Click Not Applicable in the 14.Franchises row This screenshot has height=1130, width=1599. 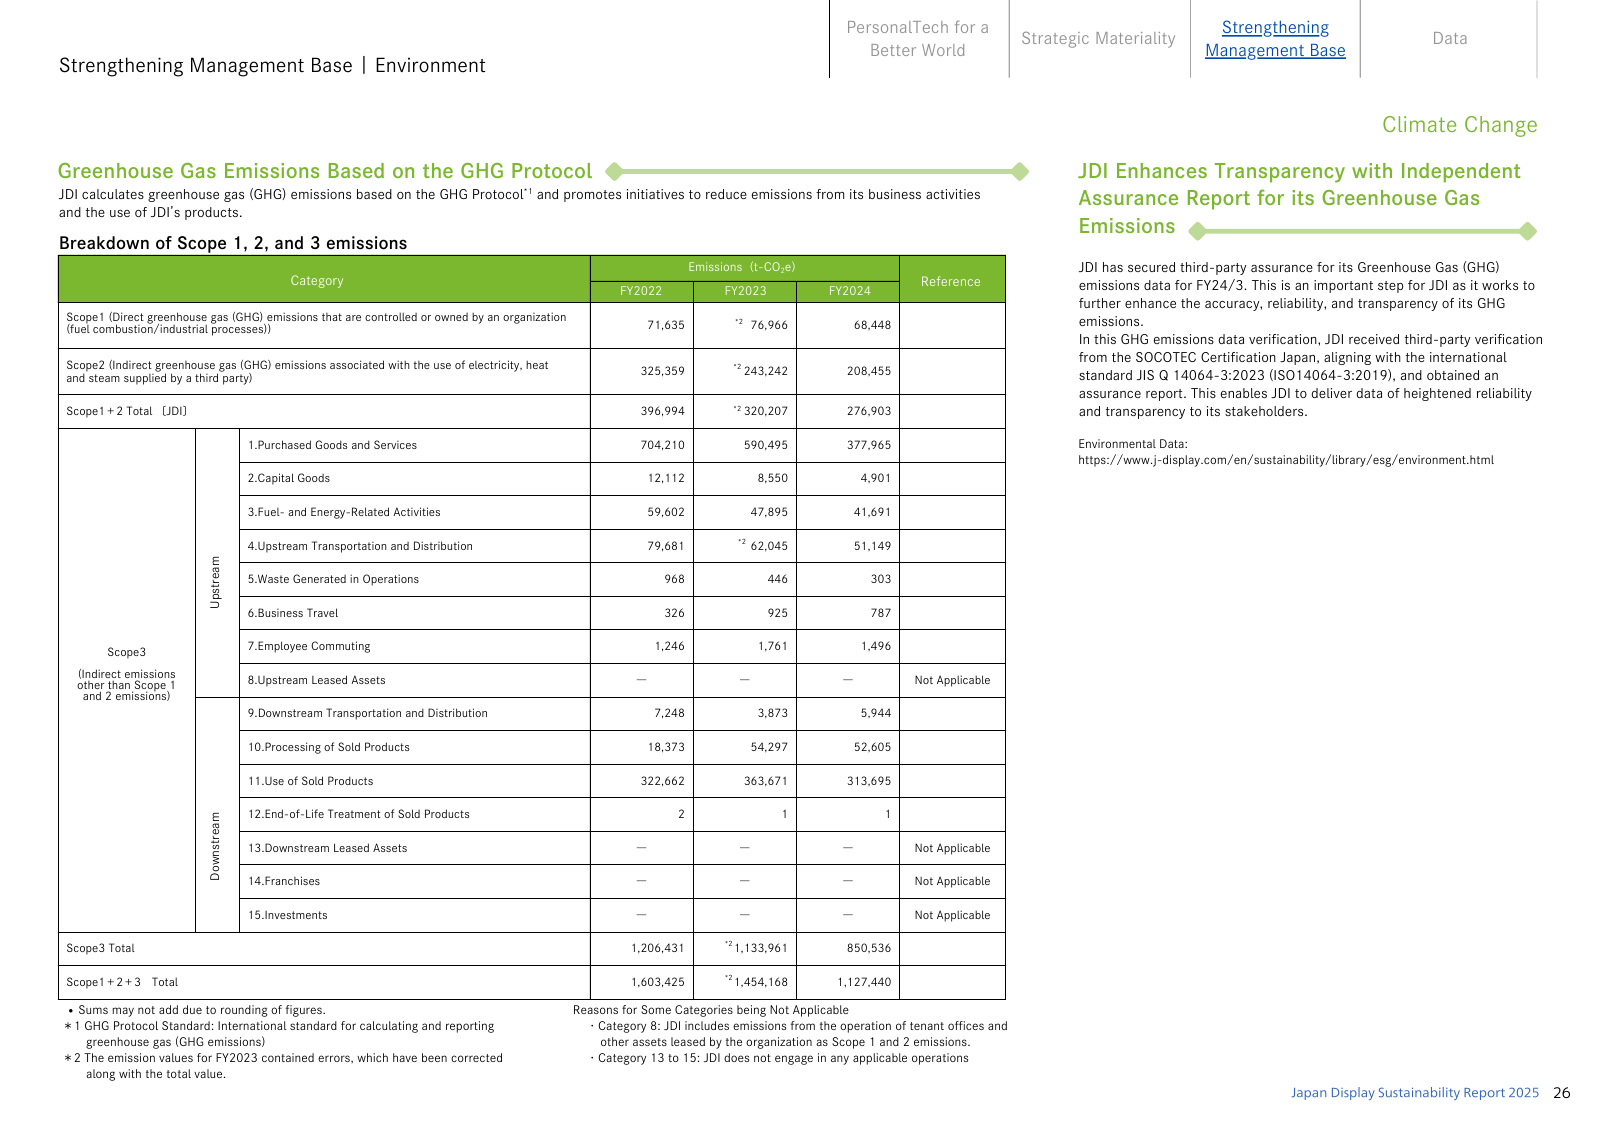(952, 881)
